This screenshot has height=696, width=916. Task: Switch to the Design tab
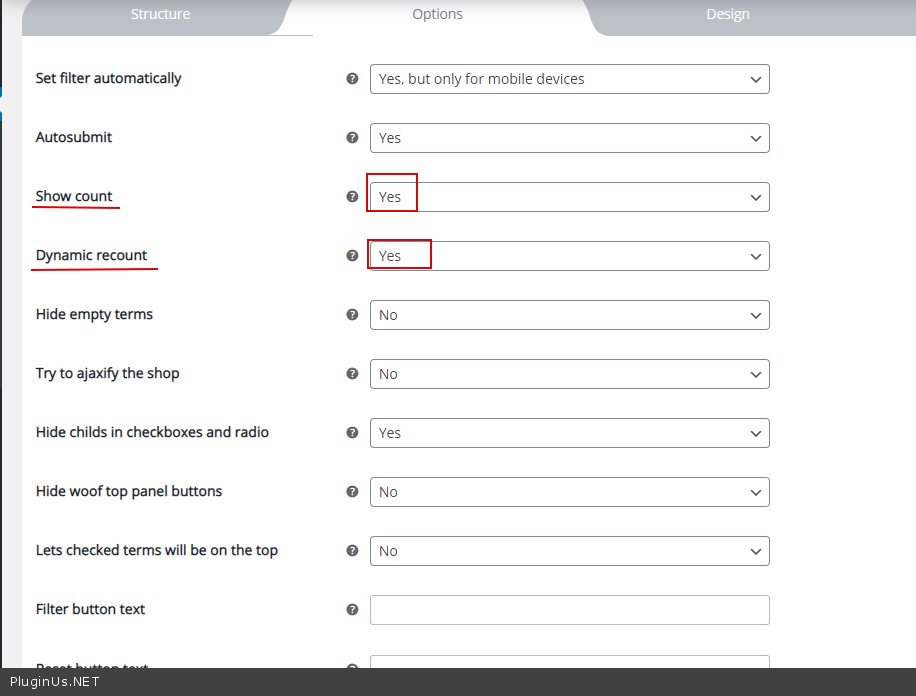pos(728,14)
